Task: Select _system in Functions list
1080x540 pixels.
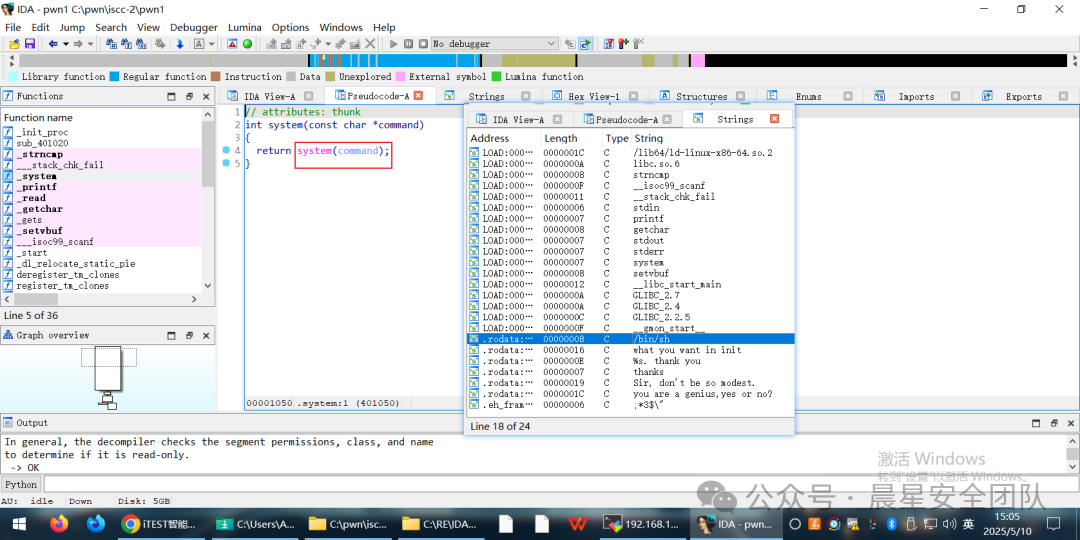Action: pyautogui.click(x=102, y=176)
